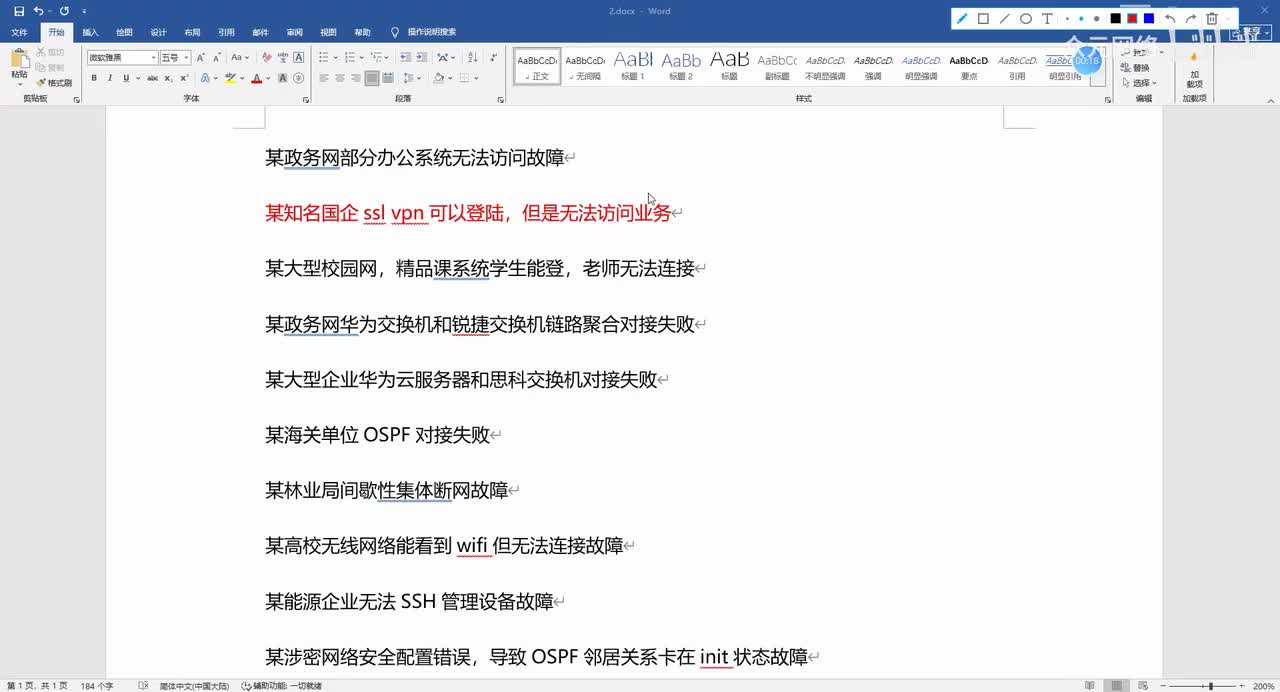
Task: Toggle Character Shading (gray A)
Action: (282, 78)
